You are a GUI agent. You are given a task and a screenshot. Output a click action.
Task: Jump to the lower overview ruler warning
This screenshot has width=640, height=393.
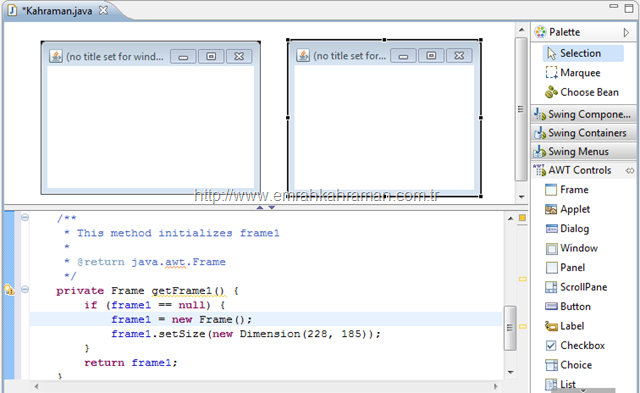[x=522, y=326]
